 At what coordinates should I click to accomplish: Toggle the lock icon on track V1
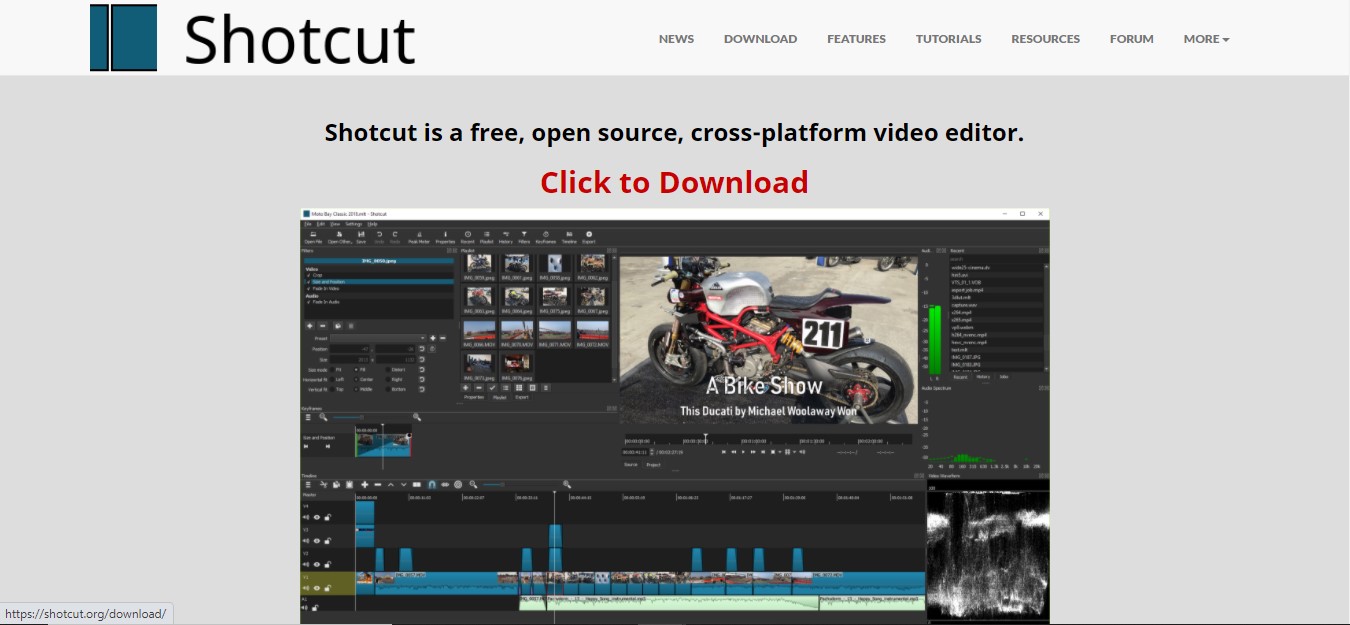(328, 588)
